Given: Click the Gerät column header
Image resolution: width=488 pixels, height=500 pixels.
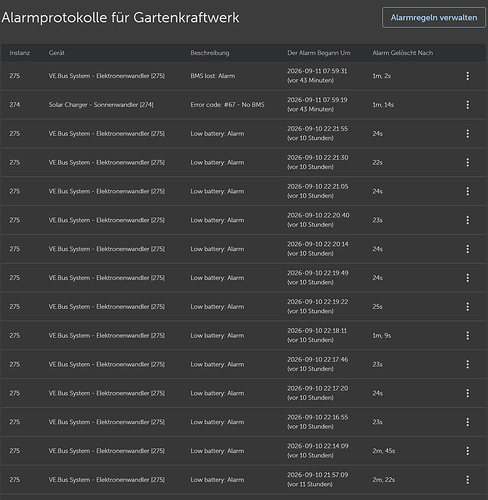Looking at the screenshot, I should coord(57,53).
